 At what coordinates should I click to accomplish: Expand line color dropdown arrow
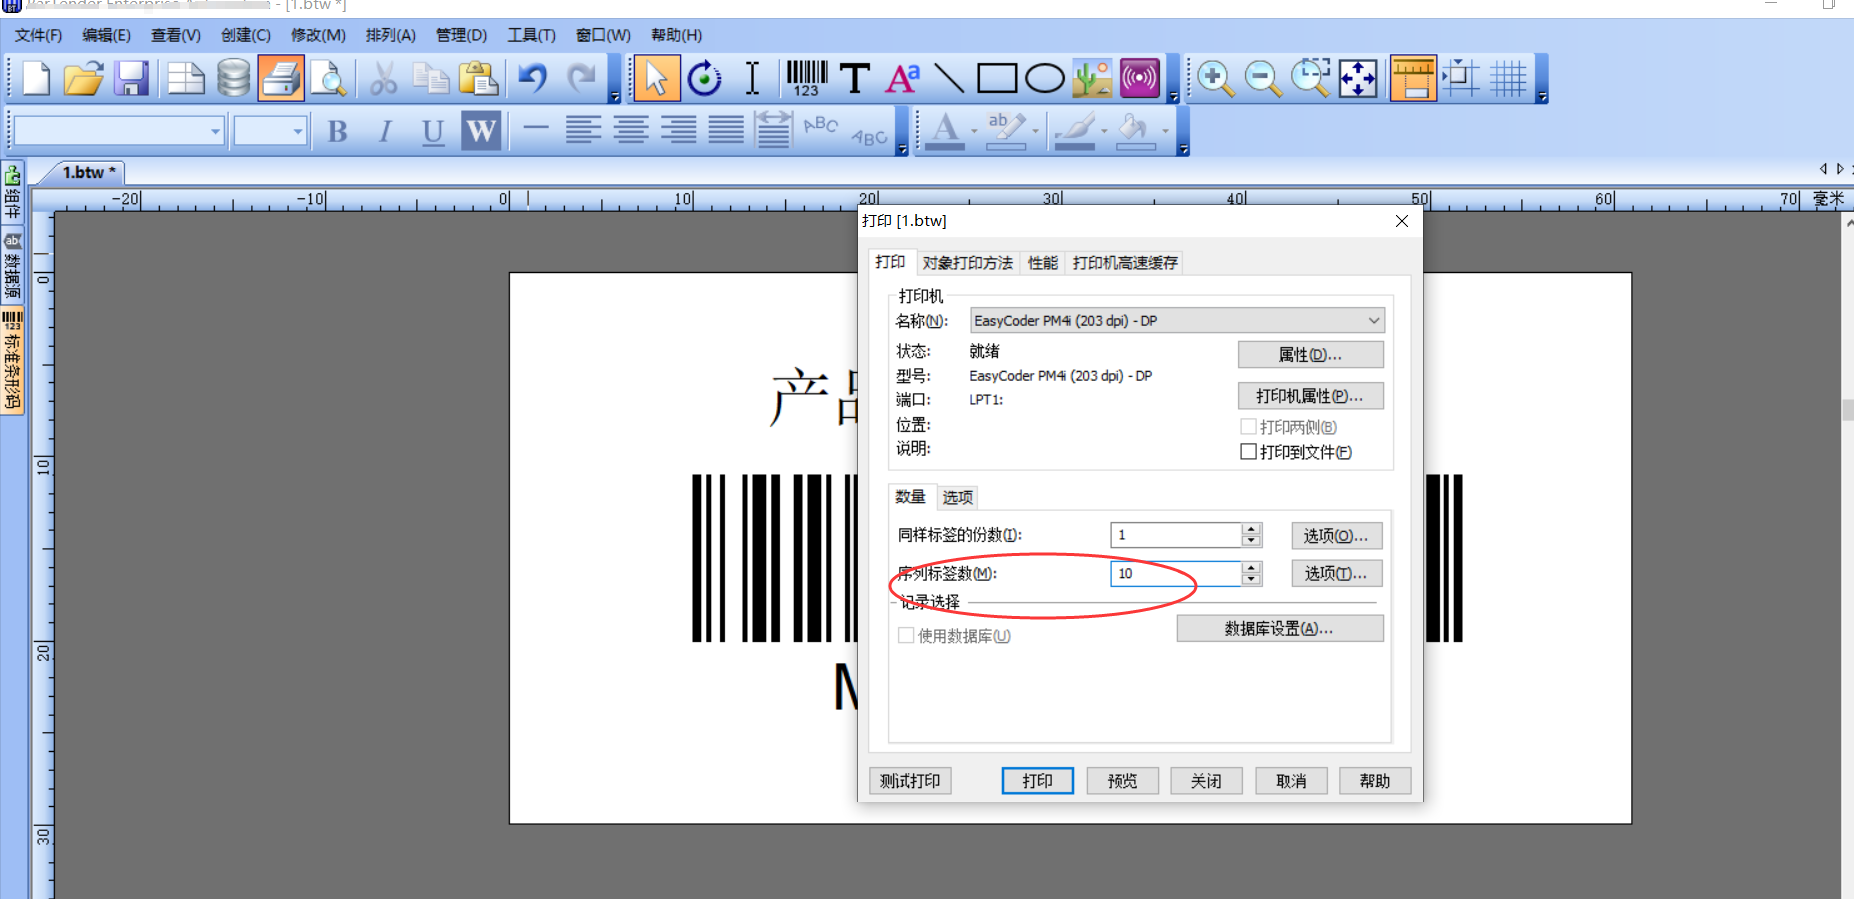pos(1104,131)
